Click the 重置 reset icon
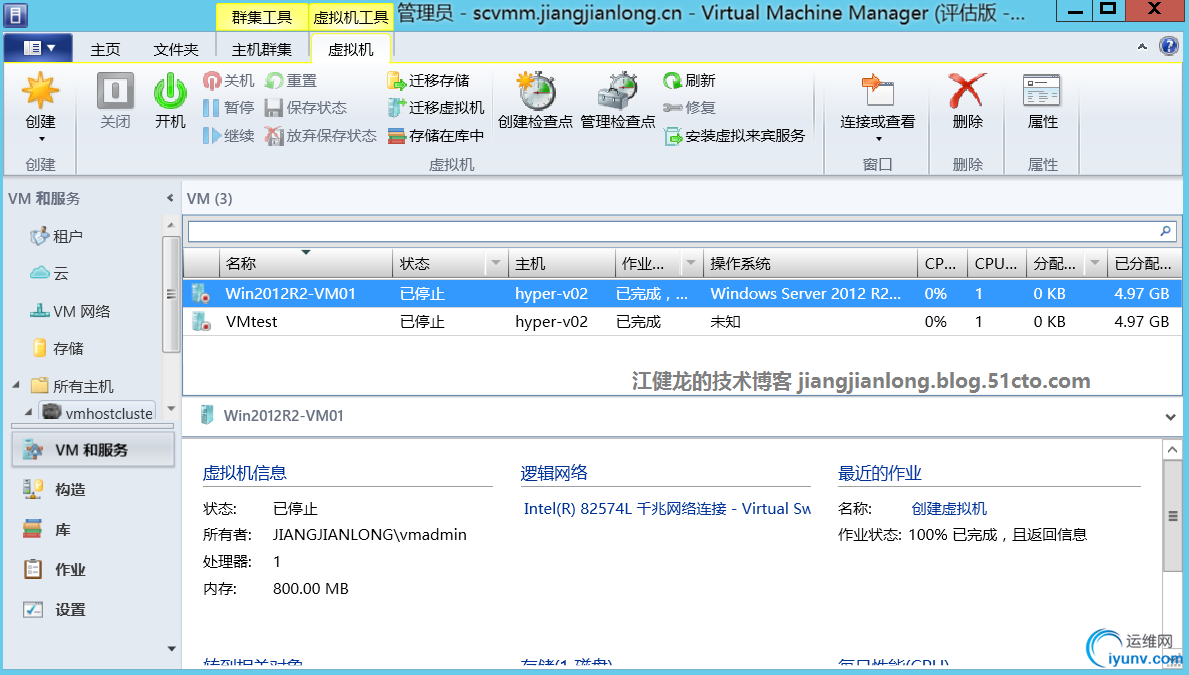 274,80
